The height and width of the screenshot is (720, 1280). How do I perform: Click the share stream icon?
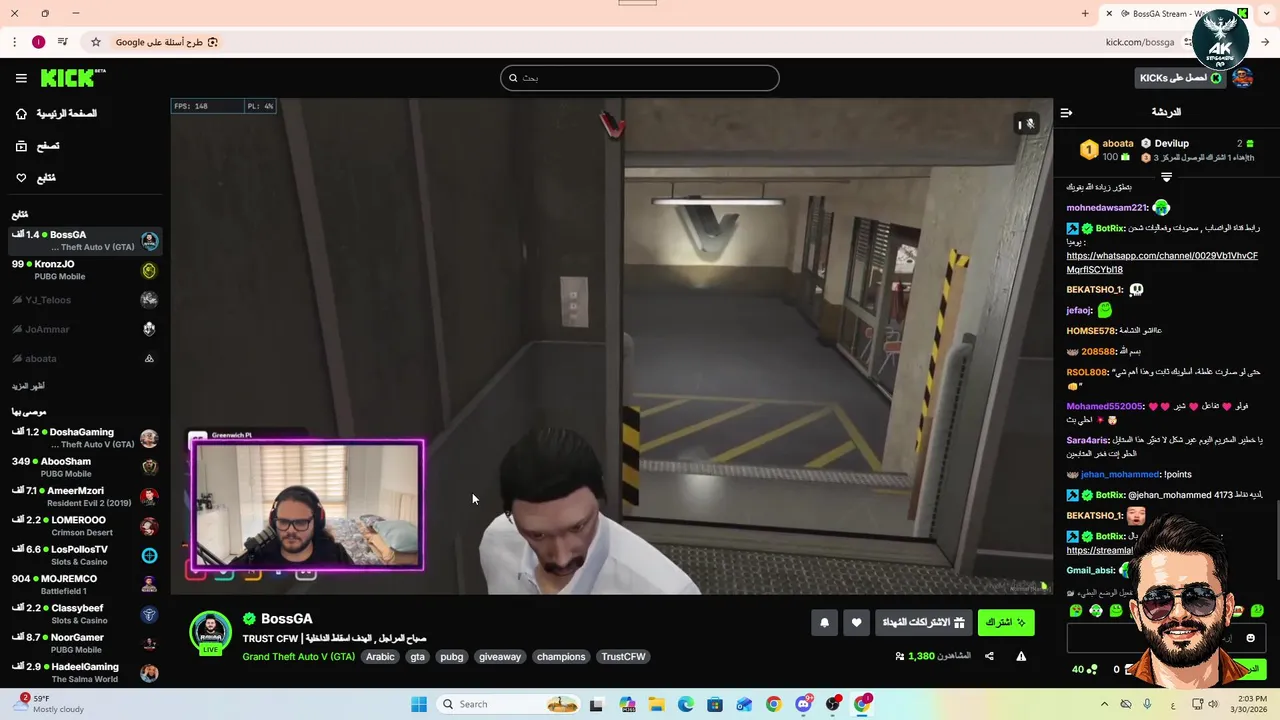pyautogui.click(x=989, y=657)
